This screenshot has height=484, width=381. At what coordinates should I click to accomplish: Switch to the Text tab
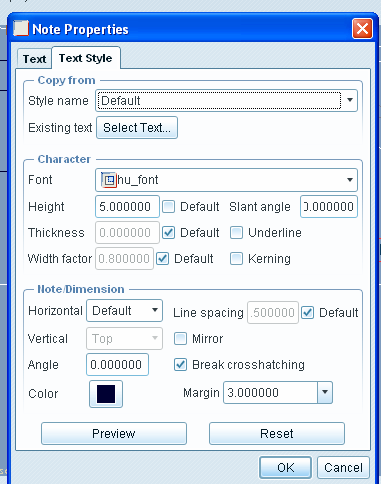[x=34, y=59]
